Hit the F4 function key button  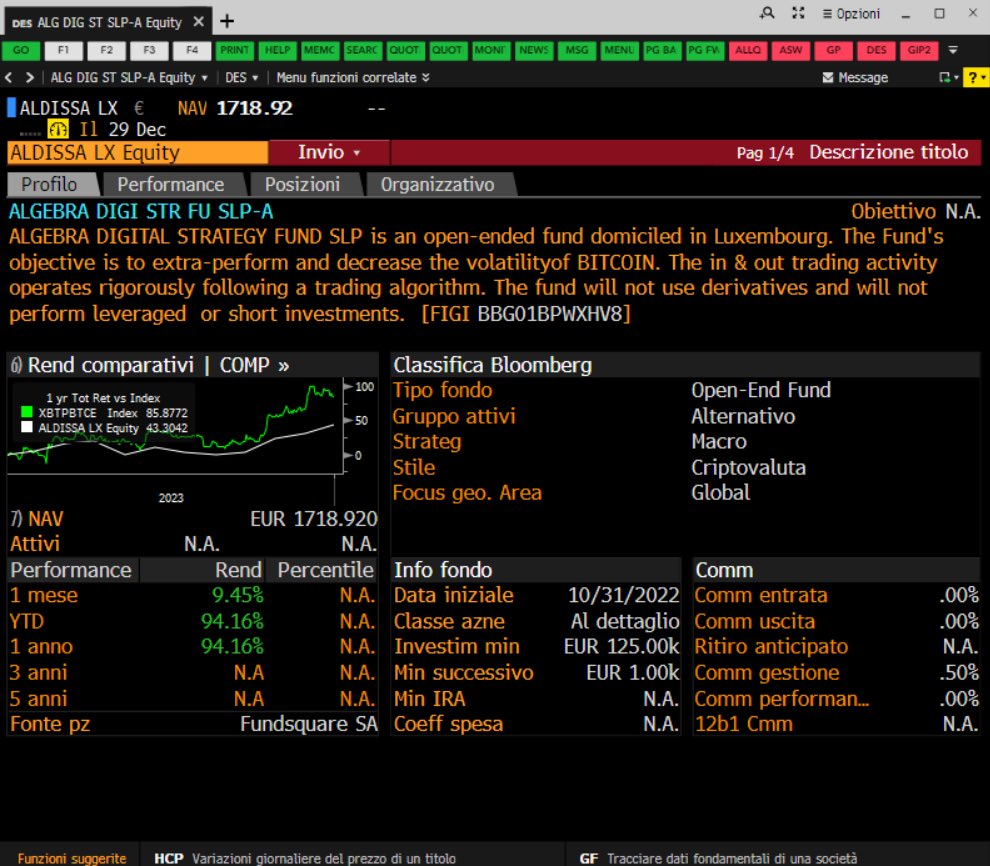pyautogui.click(x=192, y=50)
